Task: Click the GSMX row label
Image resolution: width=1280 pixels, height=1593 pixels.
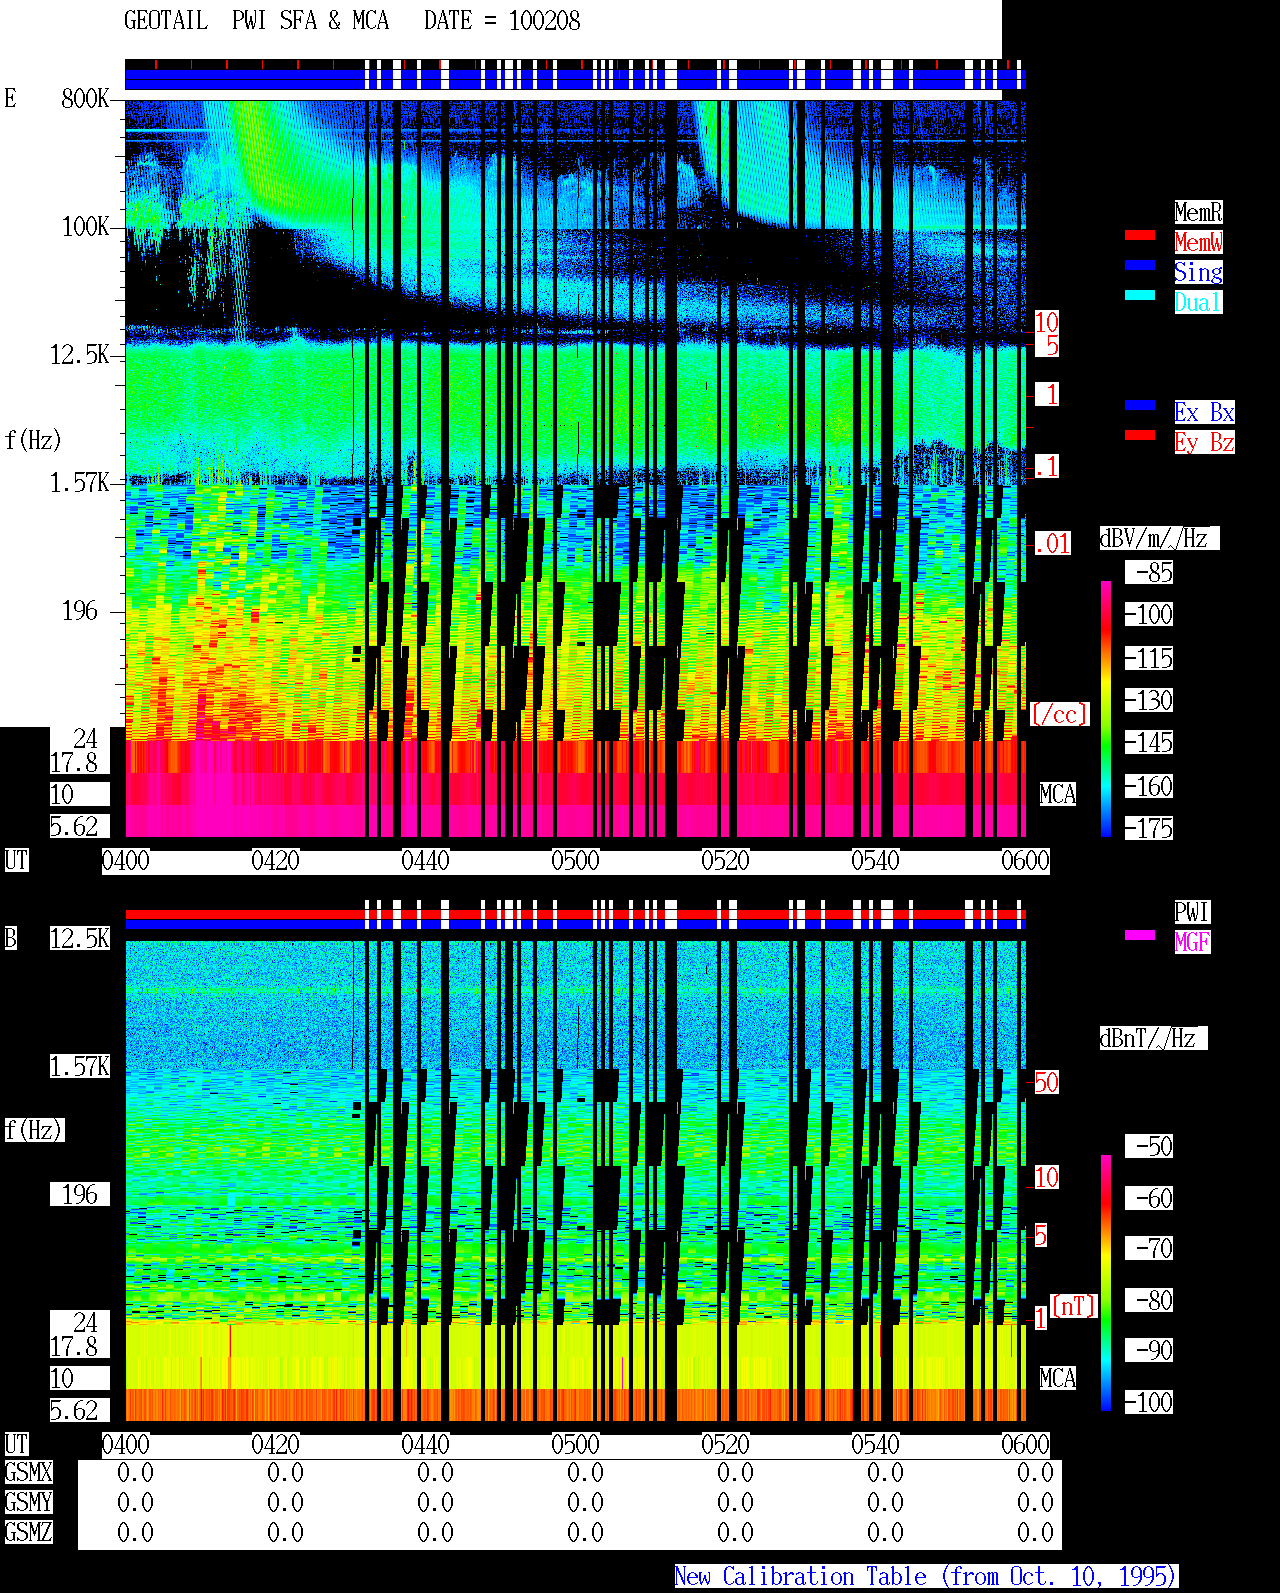Action: point(28,1472)
